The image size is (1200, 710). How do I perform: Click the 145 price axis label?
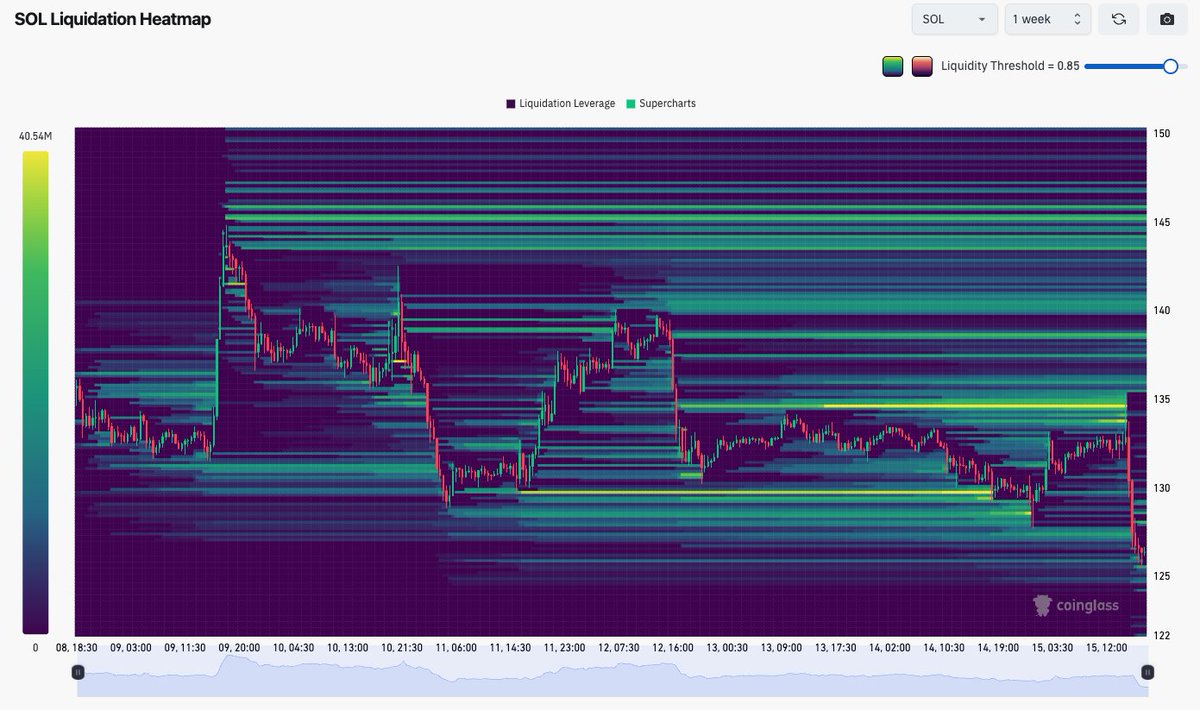(1161, 222)
